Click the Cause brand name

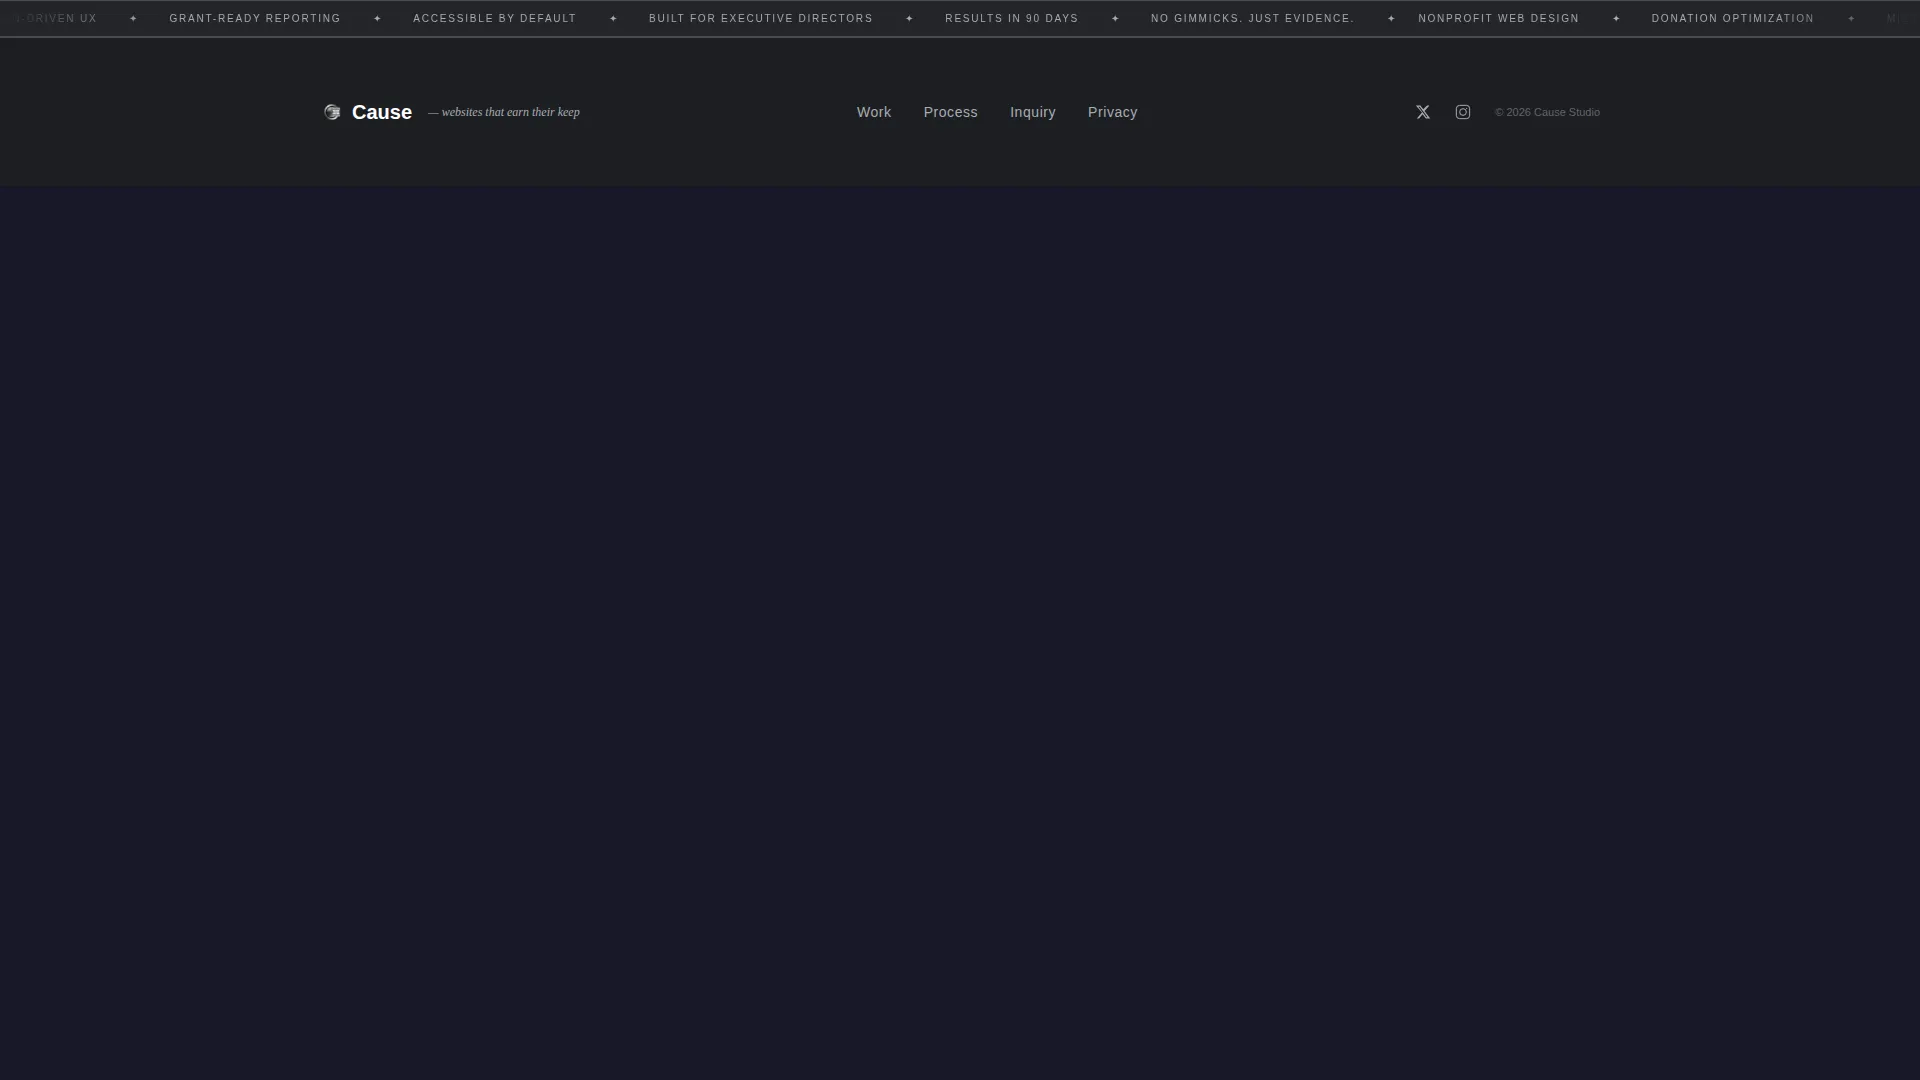[382, 112]
